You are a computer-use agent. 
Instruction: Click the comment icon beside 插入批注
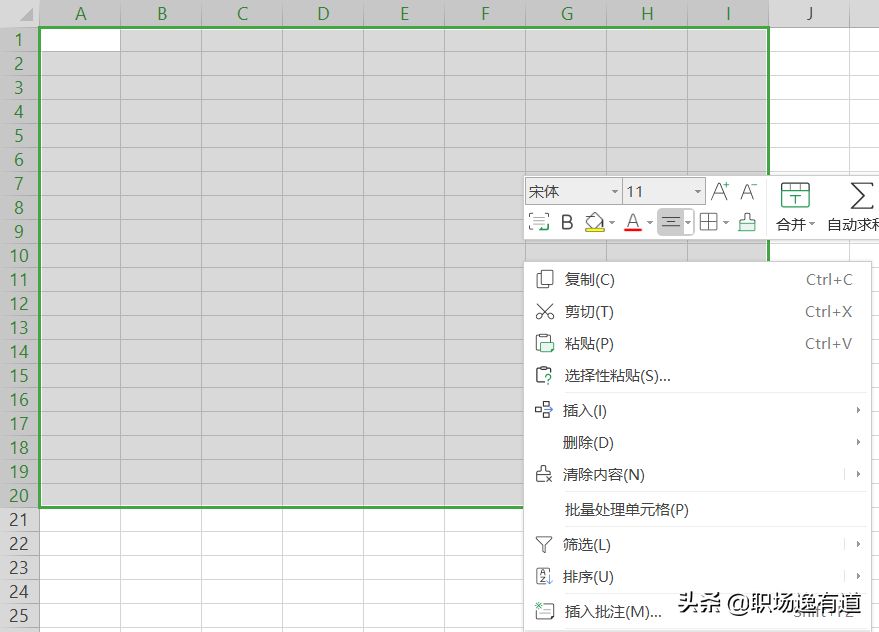tap(544, 611)
